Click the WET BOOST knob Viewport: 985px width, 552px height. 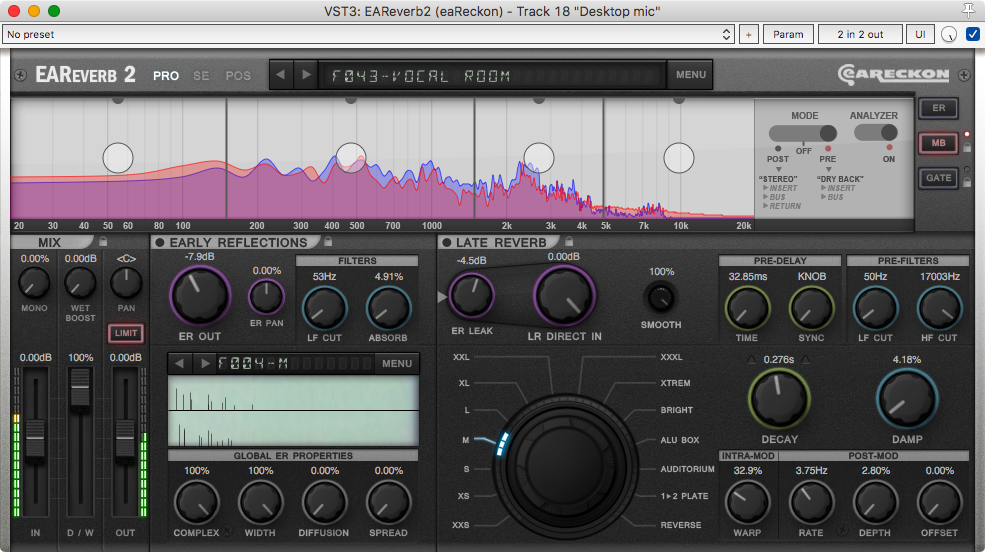tap(80, 283)
